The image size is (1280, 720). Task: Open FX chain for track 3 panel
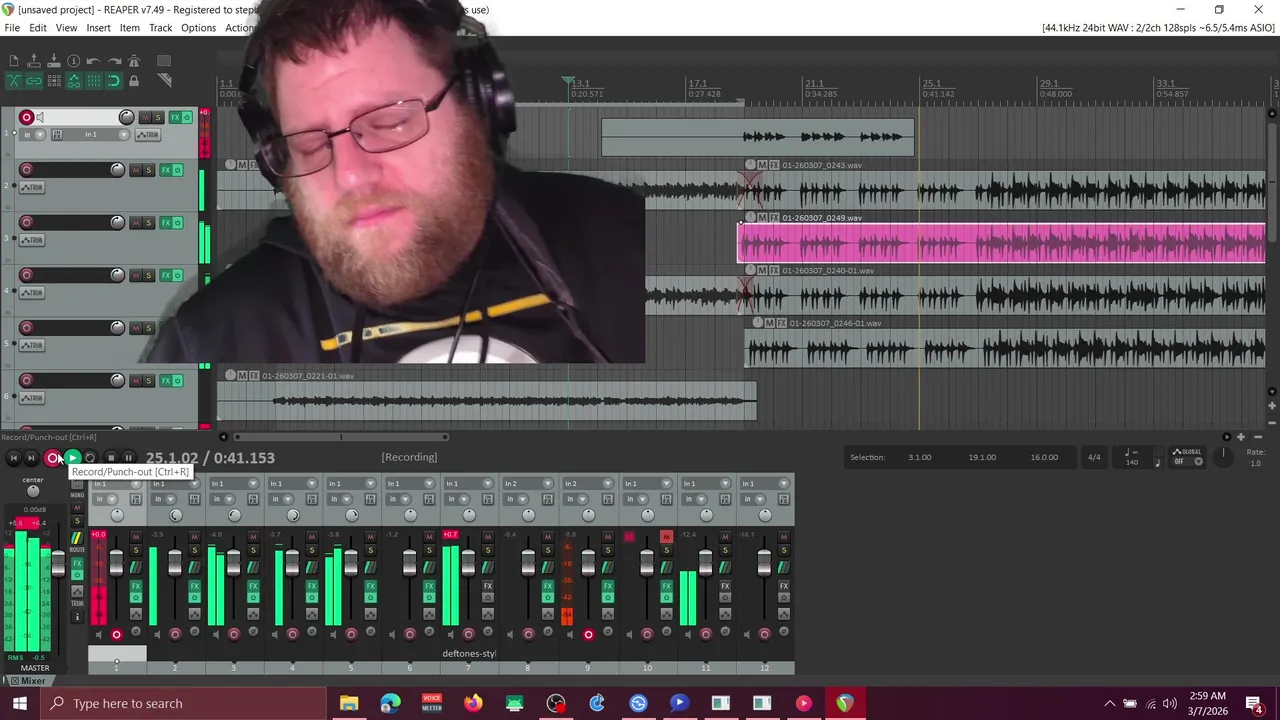click(167, 222)
